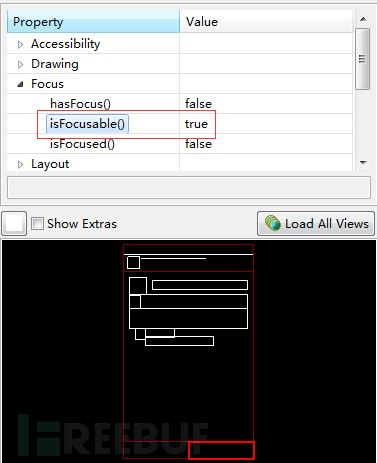This screenshot has height=463, width=377.
Task: Expand the Drawing property group
Action: coord(20,64)
